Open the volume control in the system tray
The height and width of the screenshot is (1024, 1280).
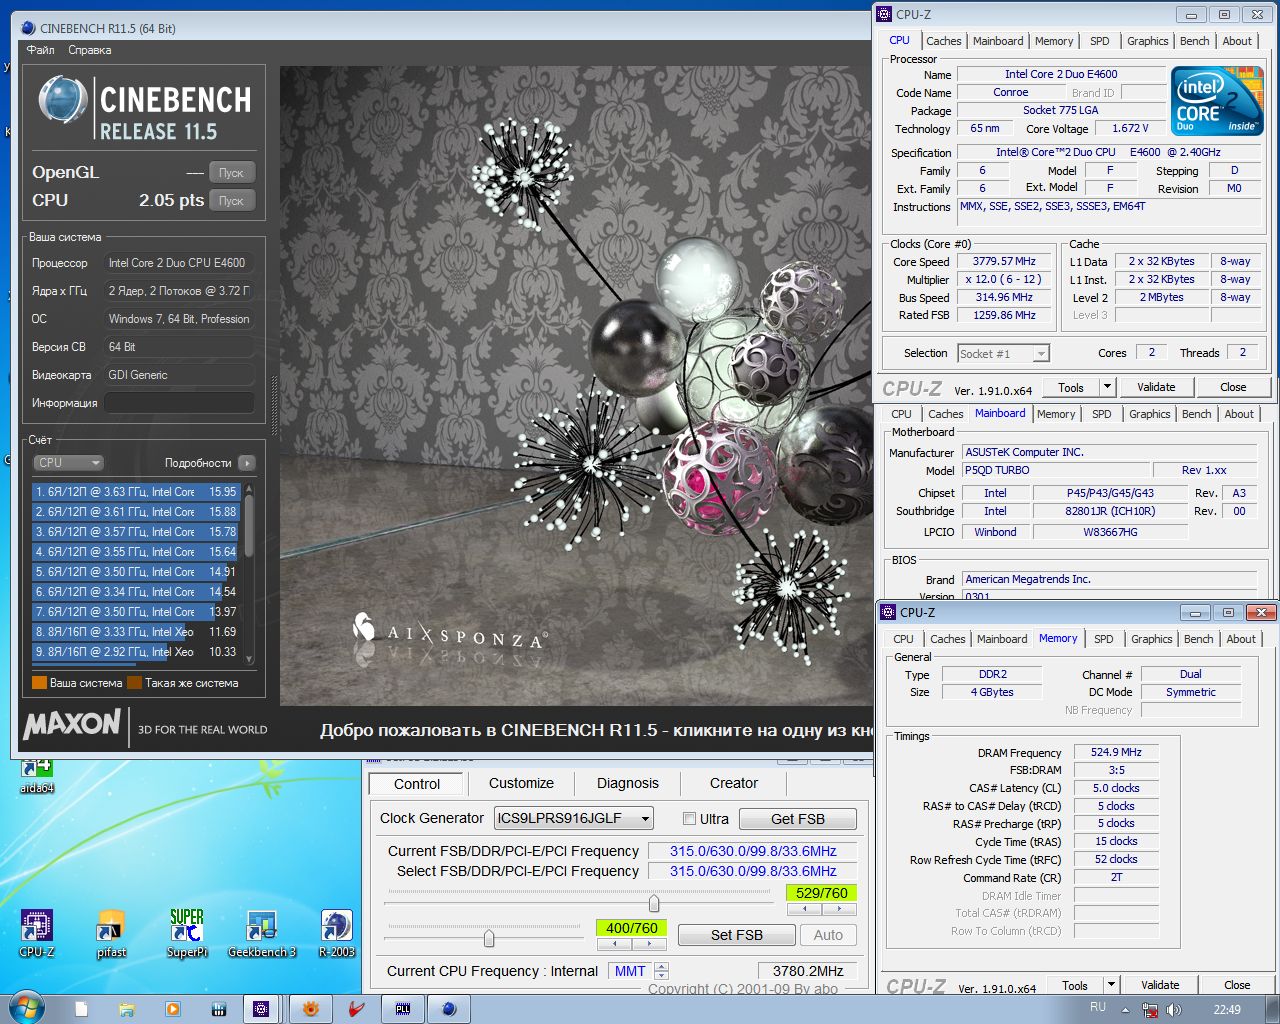coord(1174,1009)
